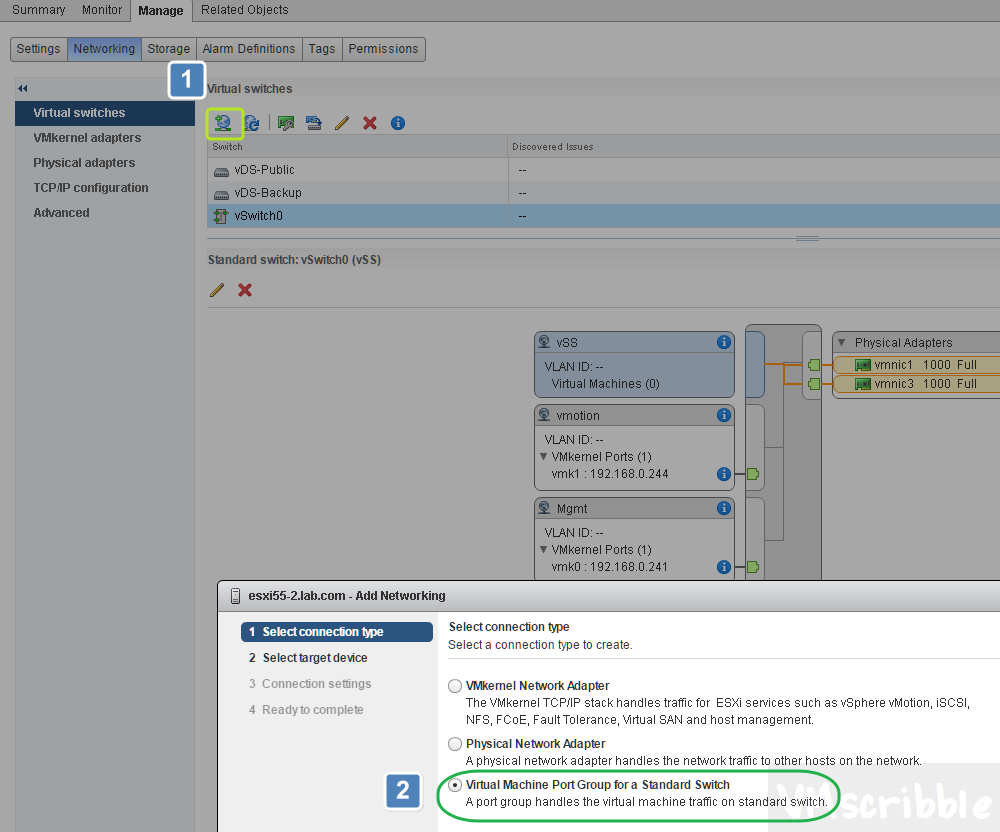Collapse VMkernel Ports under vmotion
This screenshot has width=1000, height=832.
pos(544,457)
